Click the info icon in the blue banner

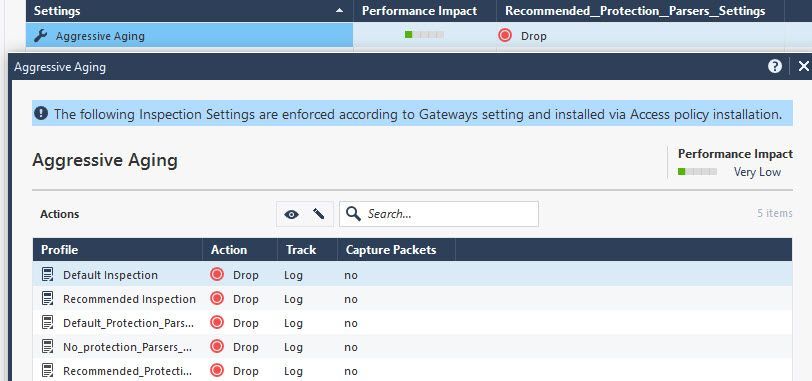point(41,113)
